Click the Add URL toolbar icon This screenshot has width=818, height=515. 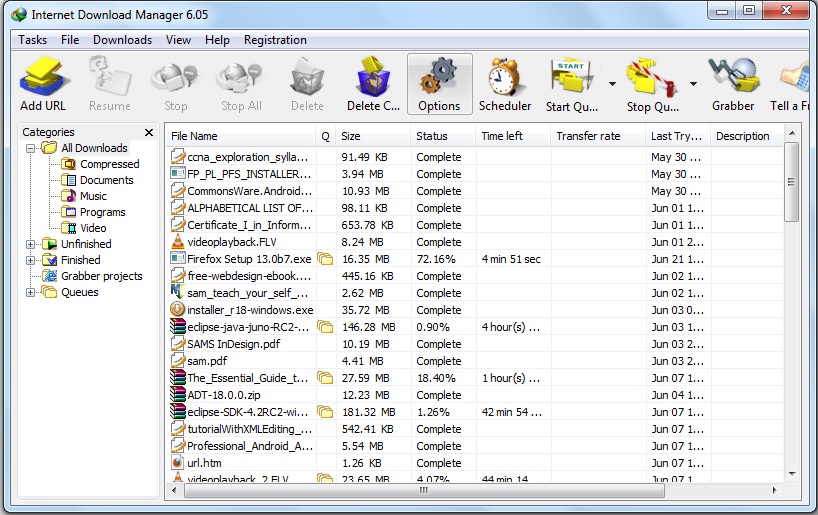click(43, 77)
